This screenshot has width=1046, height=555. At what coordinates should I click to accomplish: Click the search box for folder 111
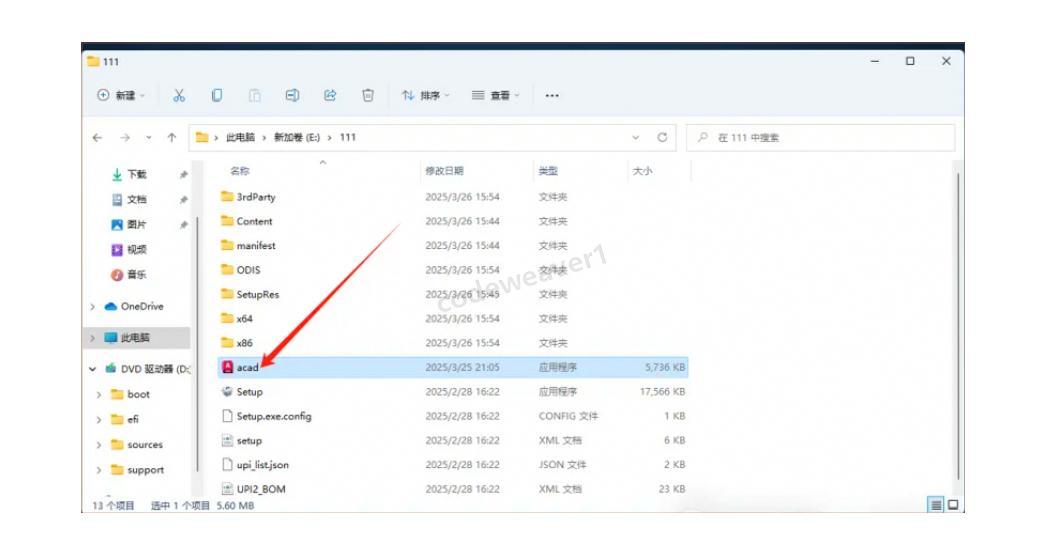[x=821, y=137]
